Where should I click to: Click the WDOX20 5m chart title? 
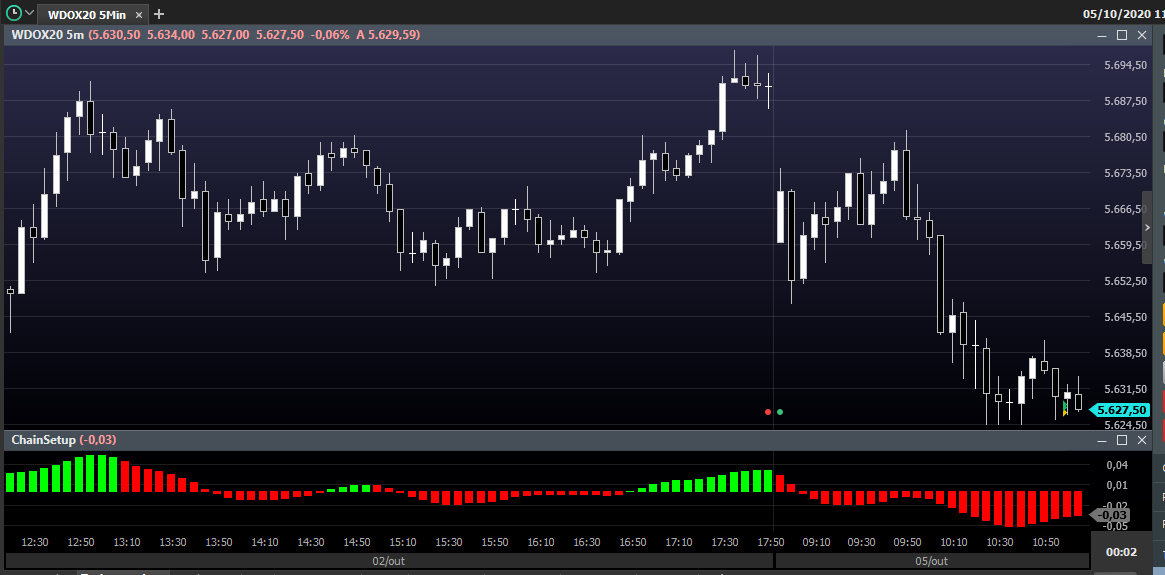pos(47,35)
